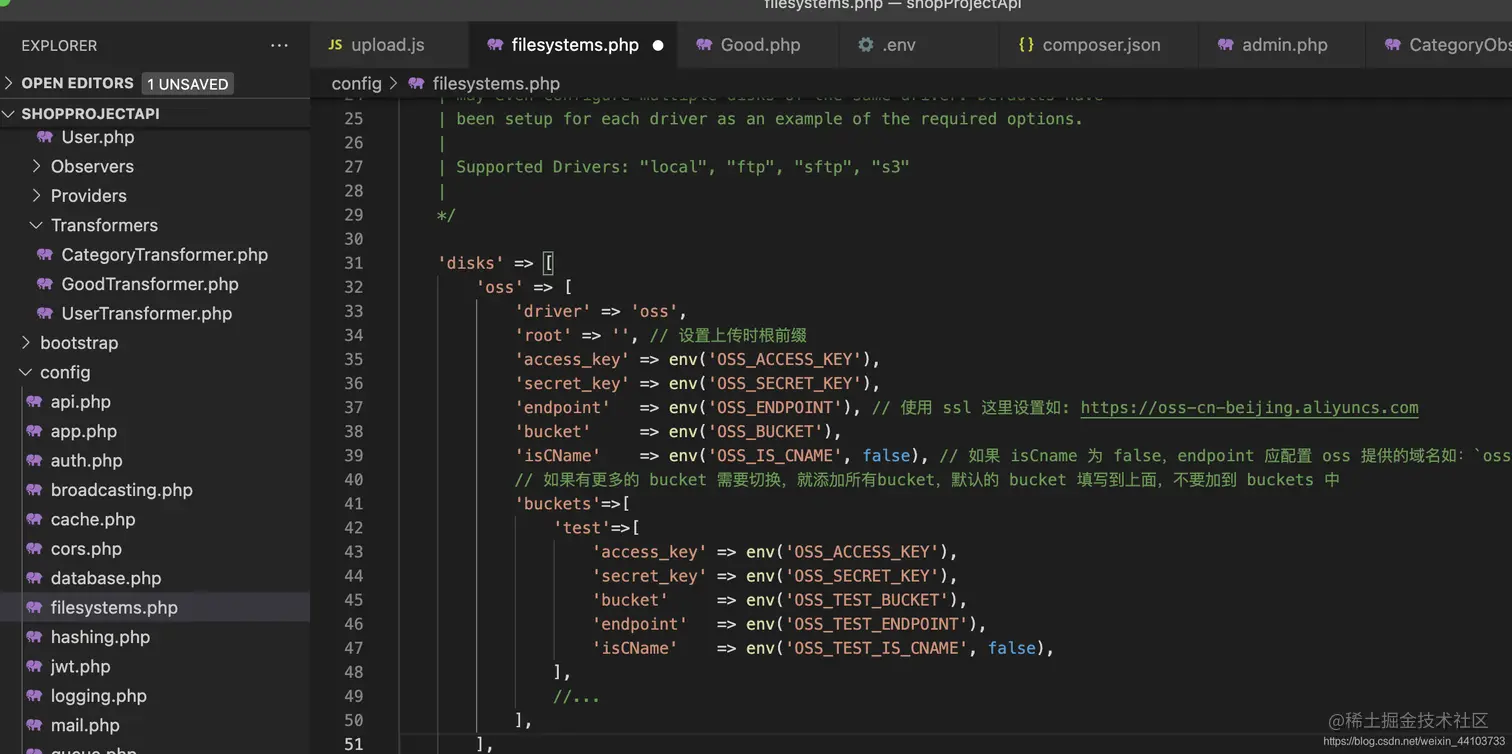Switch to the .env tab
Screen dimensions: 1512x754
click(918, 45)
